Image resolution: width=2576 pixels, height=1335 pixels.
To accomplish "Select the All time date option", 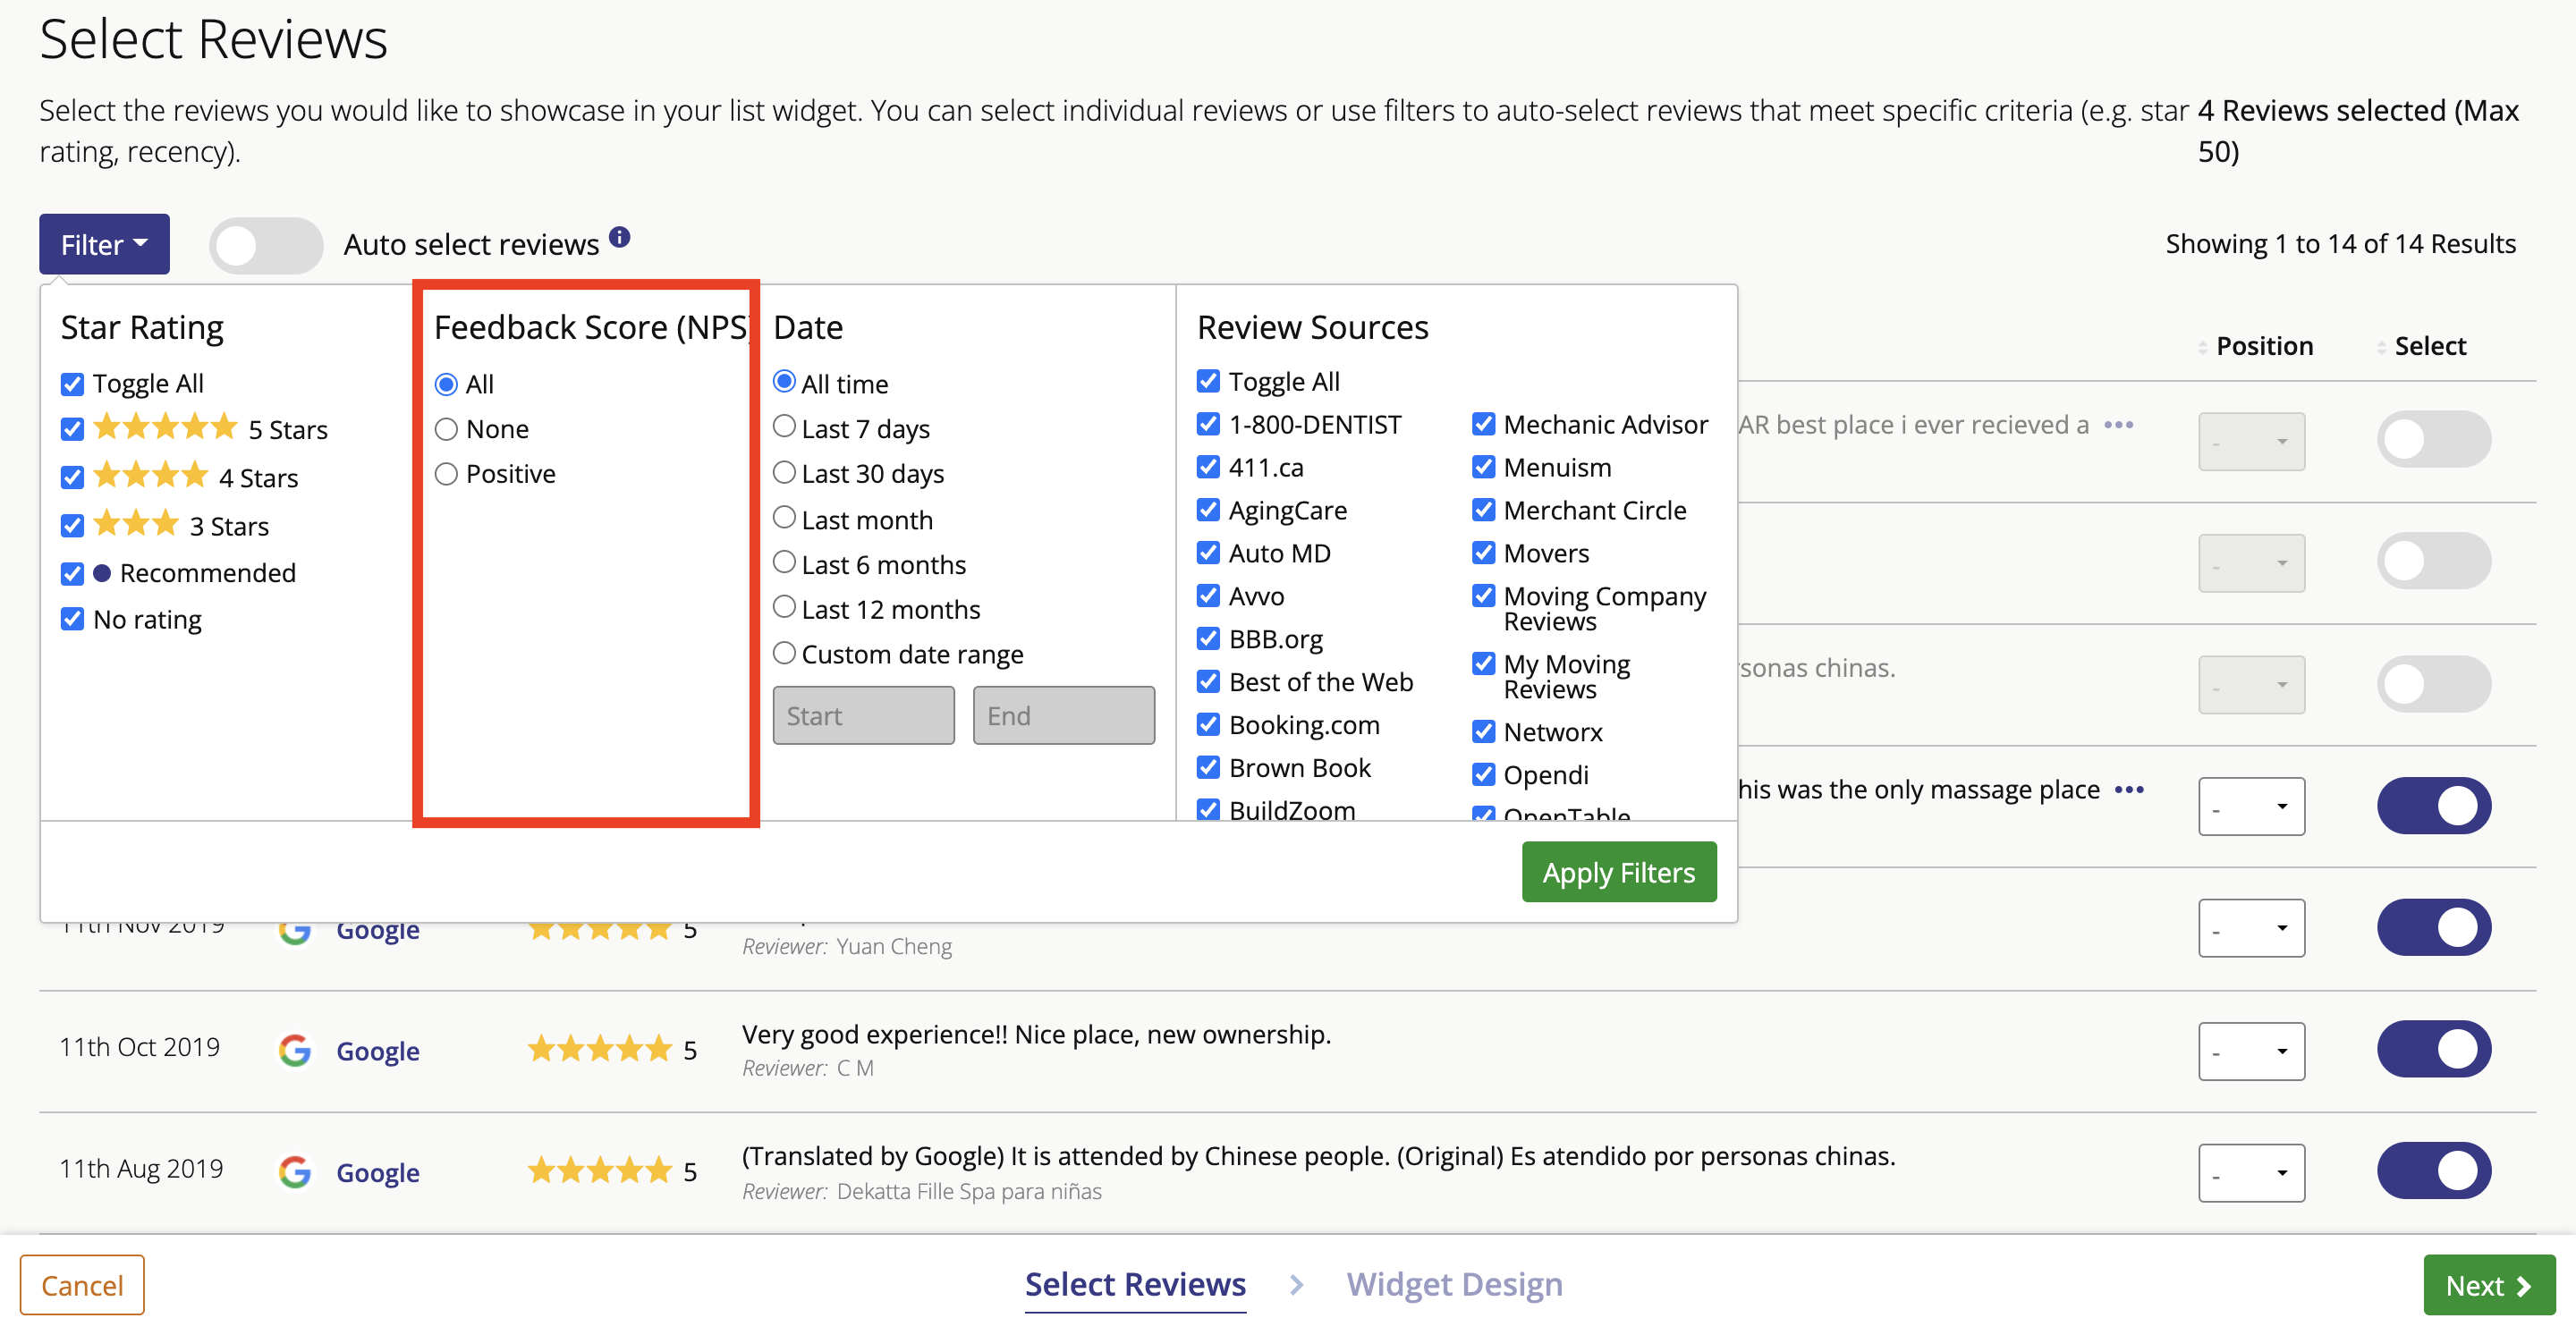I will [x=784, y=381].
